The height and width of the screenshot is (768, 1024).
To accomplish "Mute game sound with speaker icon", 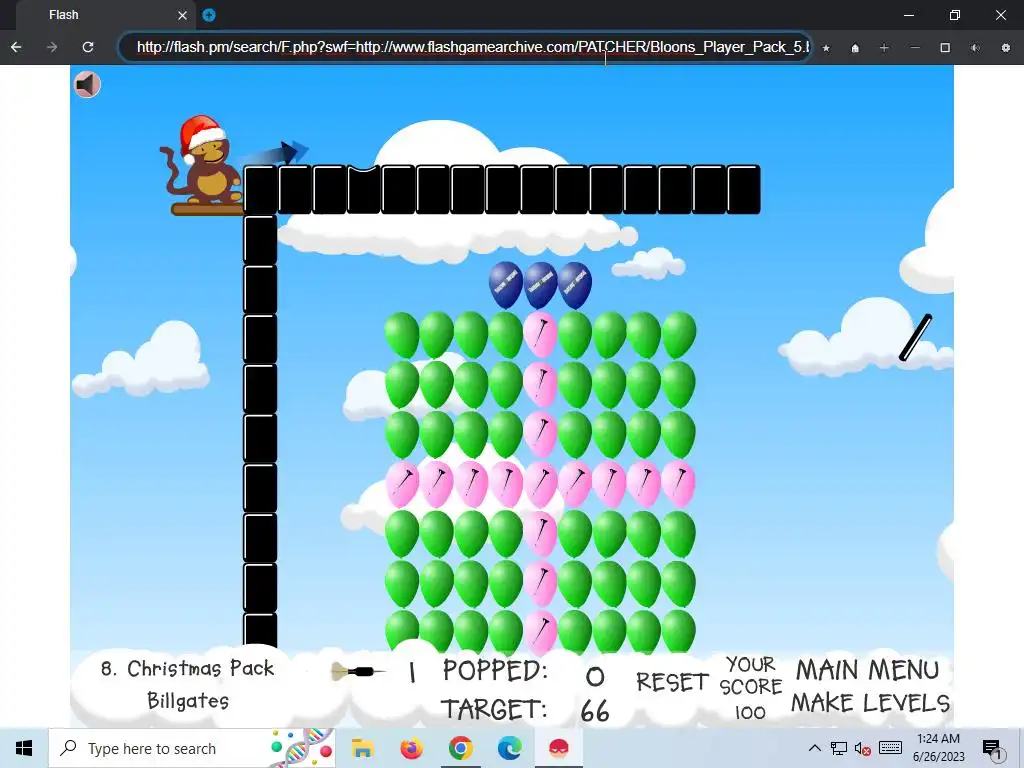I will 87,84.
